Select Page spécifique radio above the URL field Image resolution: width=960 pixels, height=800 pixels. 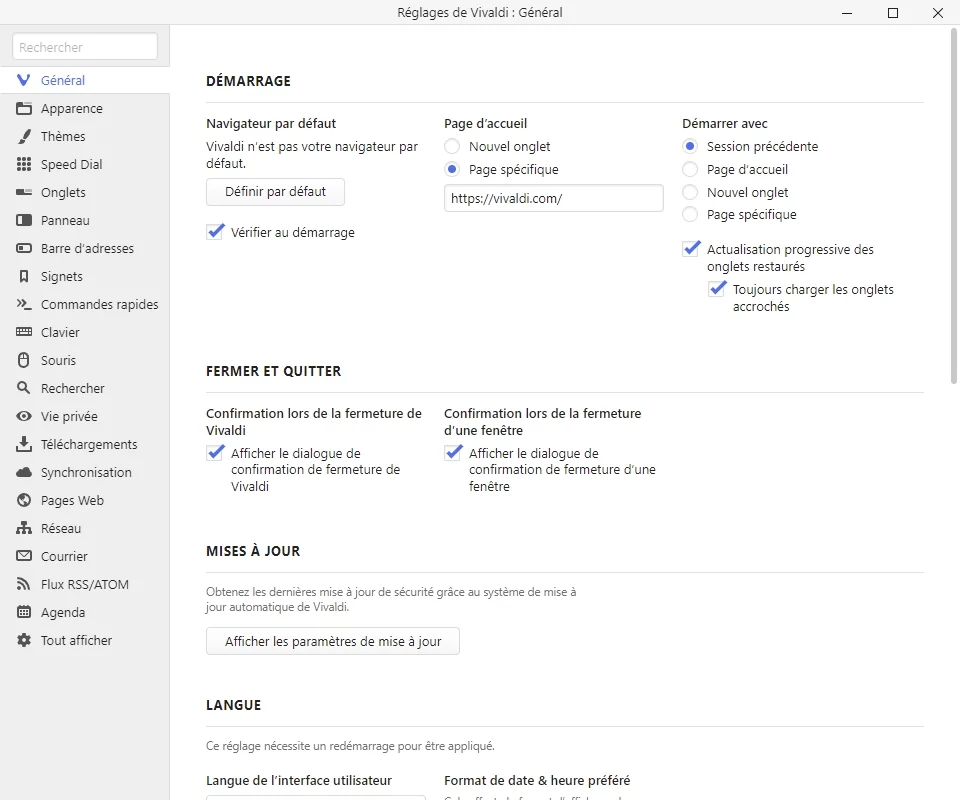coord(452,169)
